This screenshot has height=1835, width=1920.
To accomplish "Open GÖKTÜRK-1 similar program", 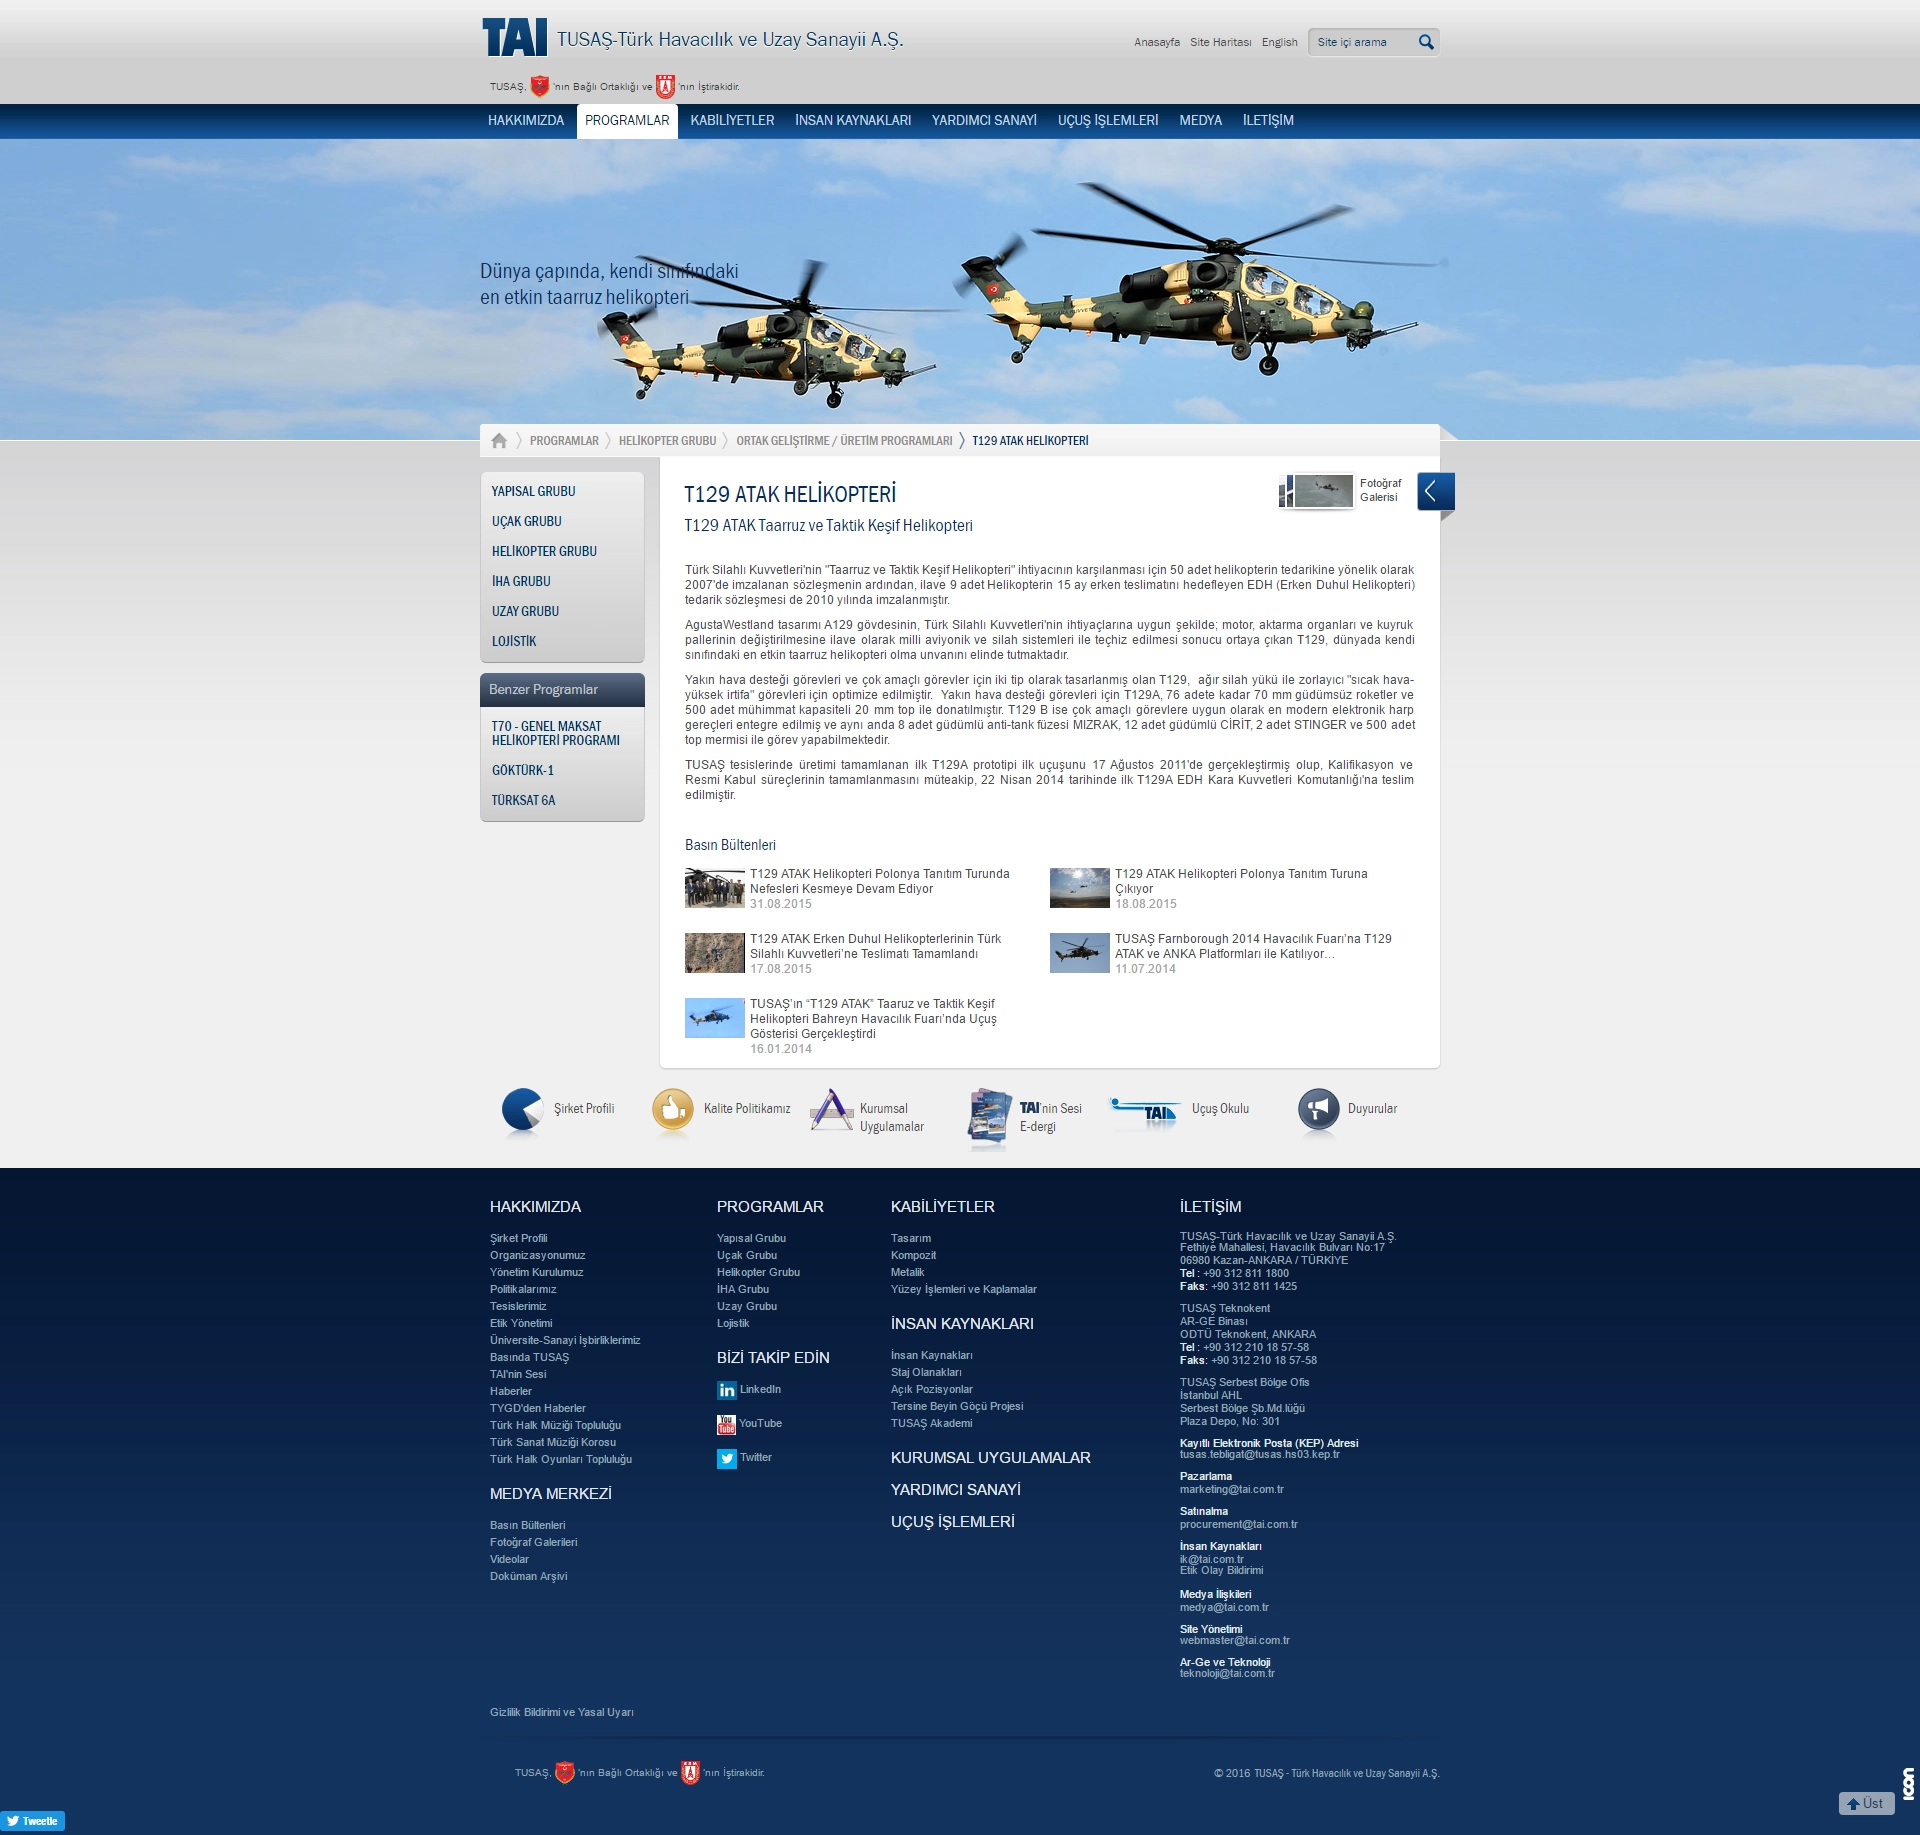I will [522, 770].
